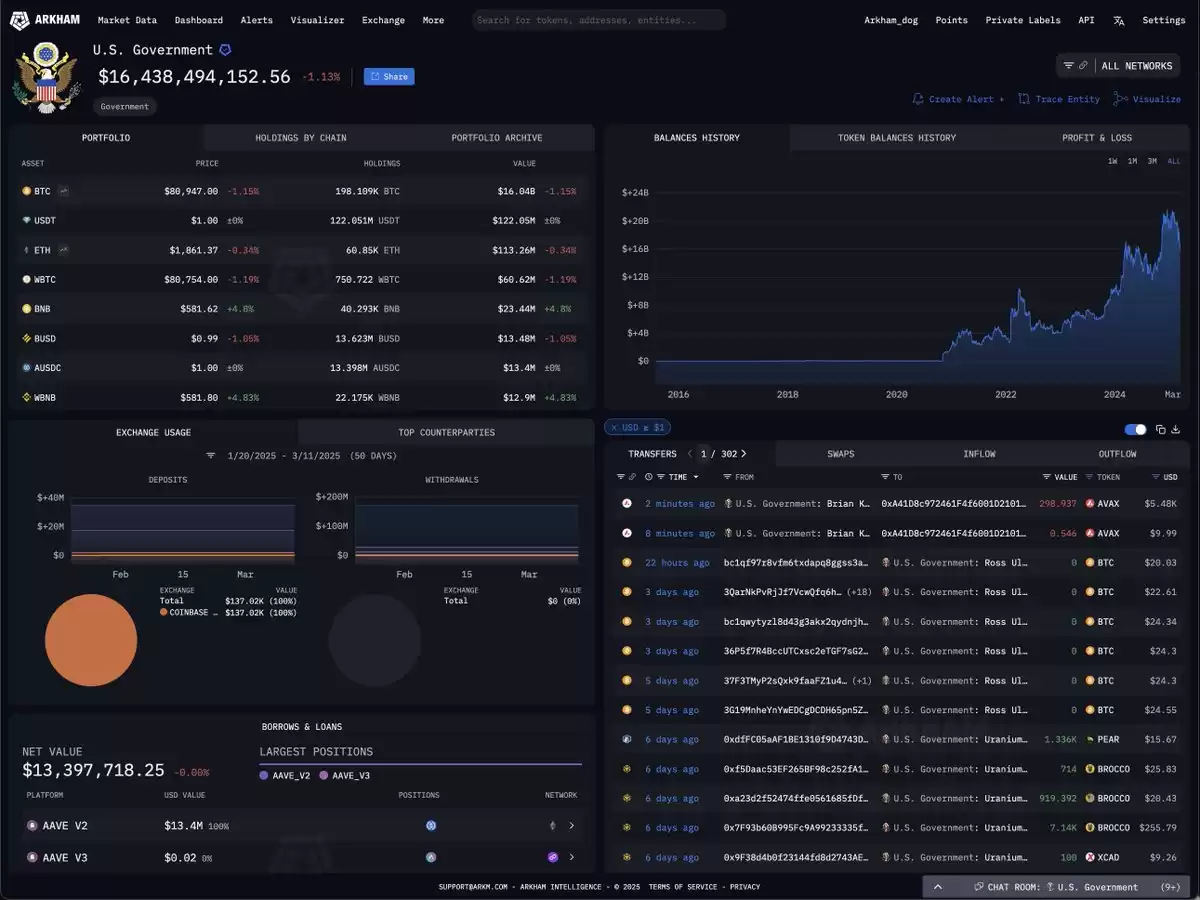Switch to Top Counterparties tab
The image size is (1200, 900).
click(x=446, y=432)
